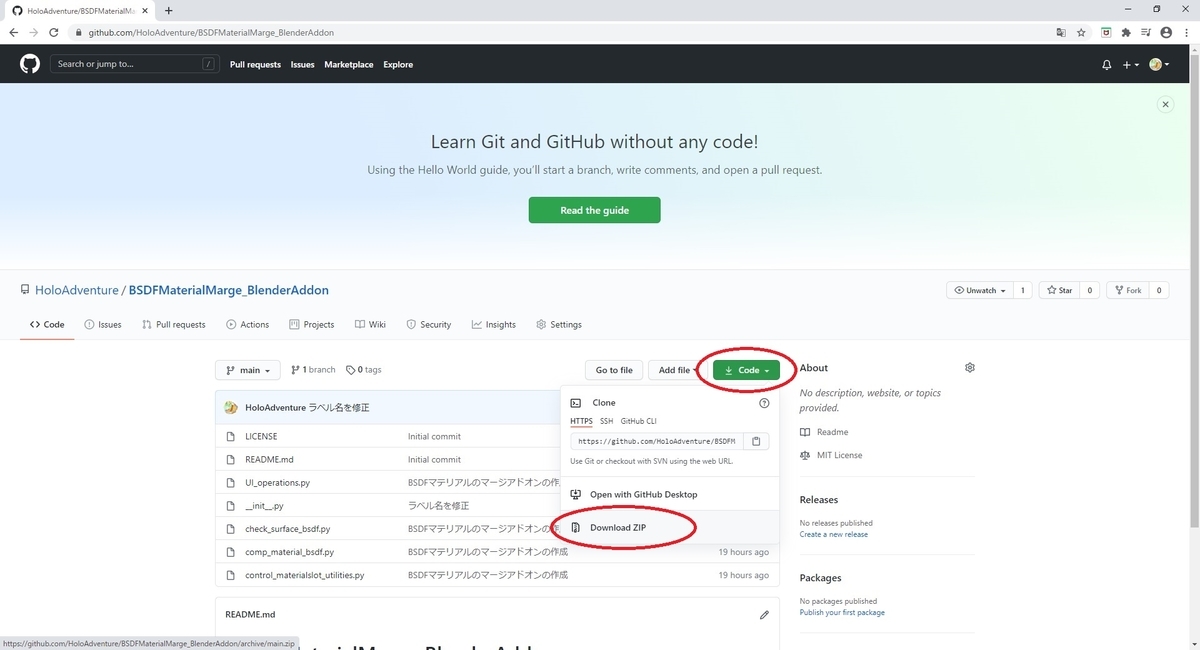Switch to the Pull requests tab
This screenshot has height=650, width=1200.
click(x=173, y=324)
